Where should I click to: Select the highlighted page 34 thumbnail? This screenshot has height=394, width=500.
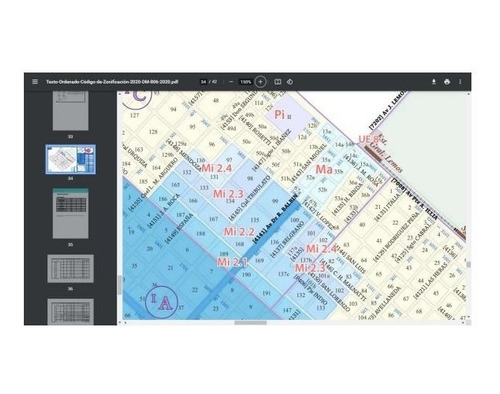[x=71, y=159]
